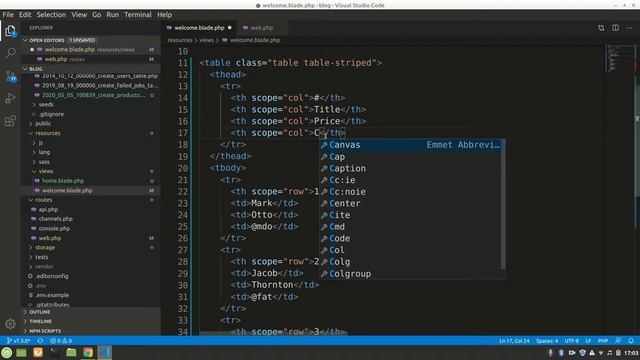Click the git branch indicator in status bar
Screen dimensions: 640x360
pos(19,341)
